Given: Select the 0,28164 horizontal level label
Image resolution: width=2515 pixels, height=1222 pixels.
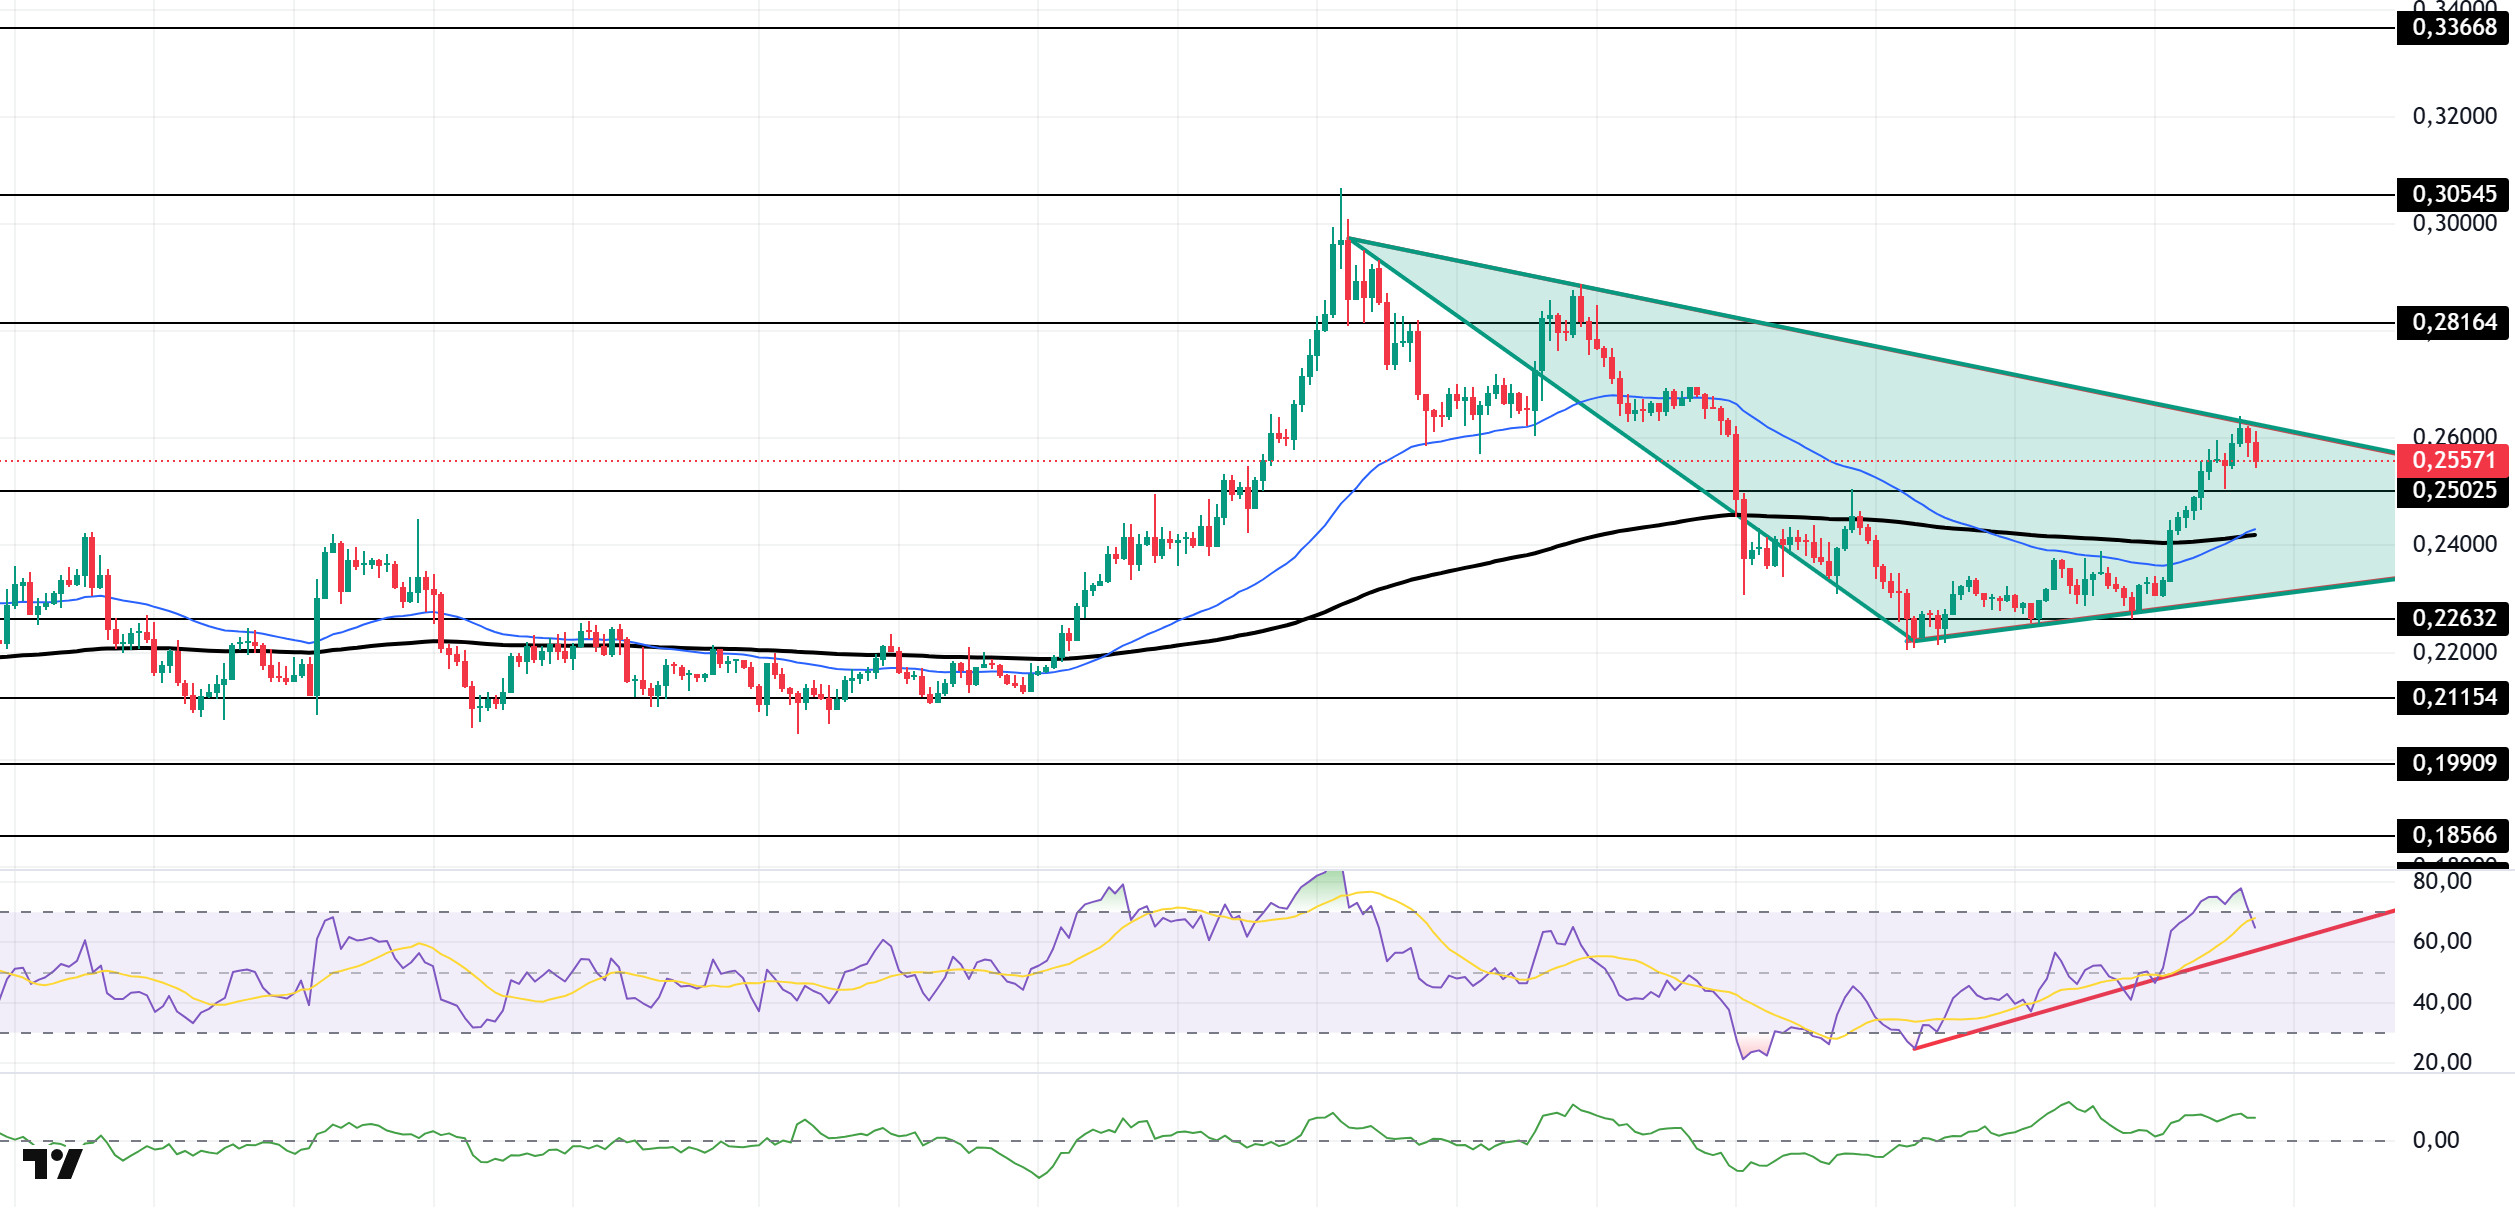Looking at the screenshot, I should (2453, 322).
